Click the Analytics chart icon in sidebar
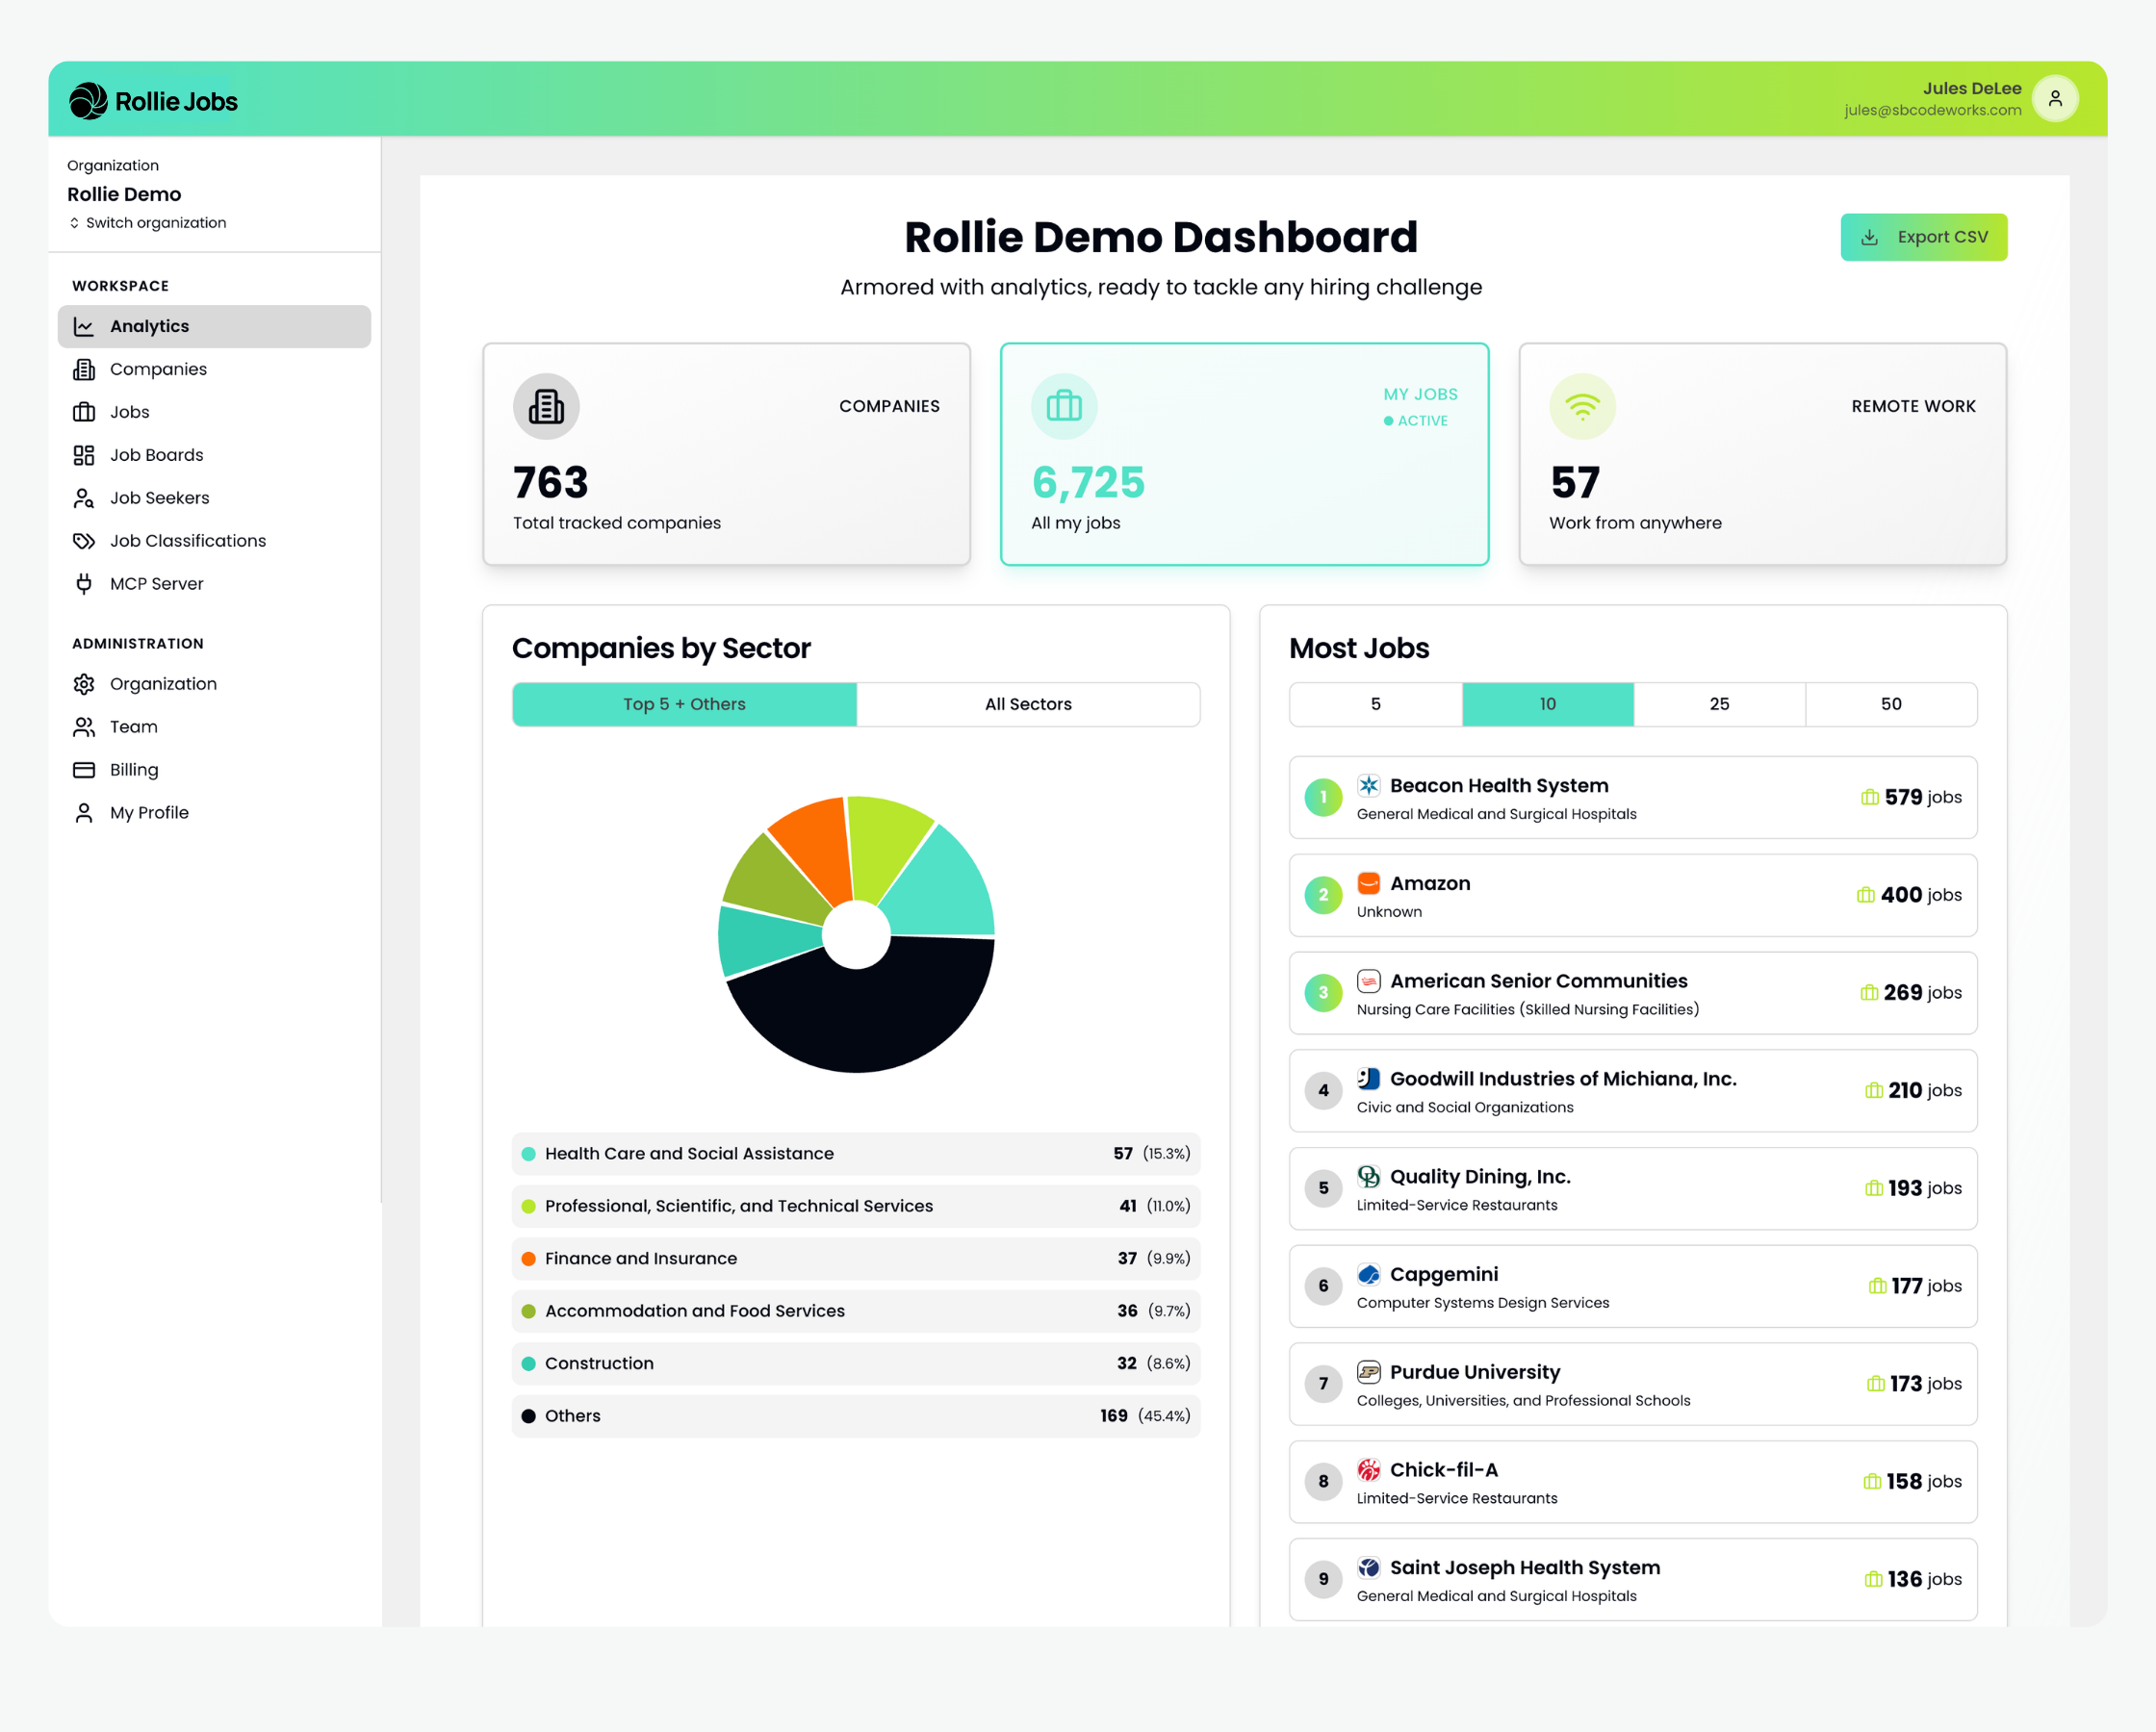The width and height of the screenshot is (2156, 1732). click(84, 327)
